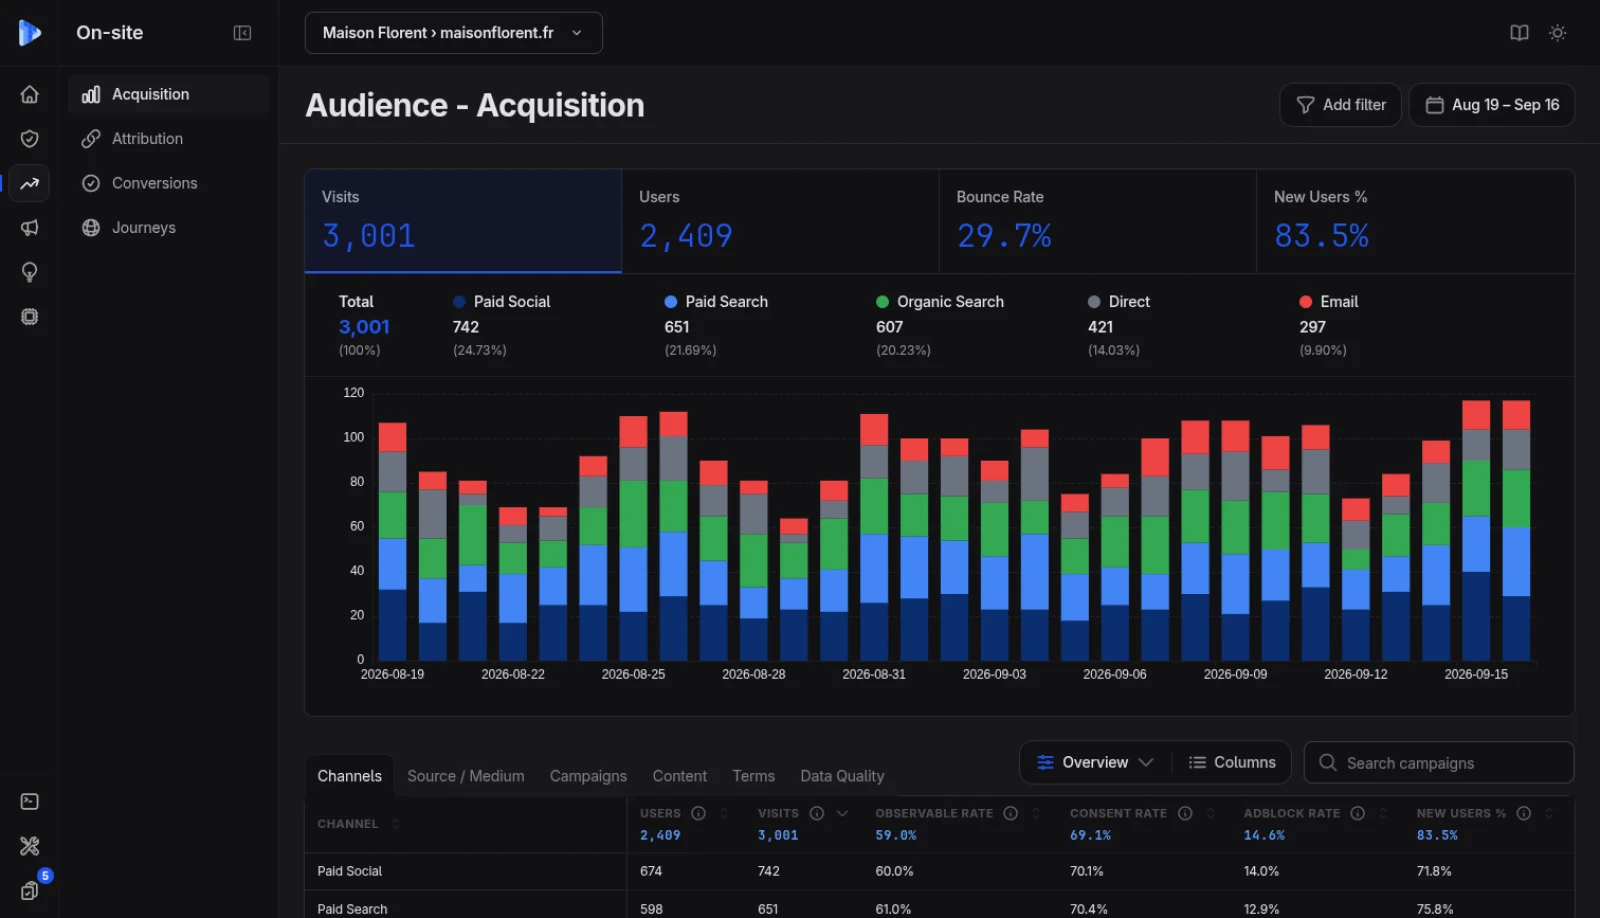1600x918 pixels.
Task: Show info for Users column
Action: [699, 813]
